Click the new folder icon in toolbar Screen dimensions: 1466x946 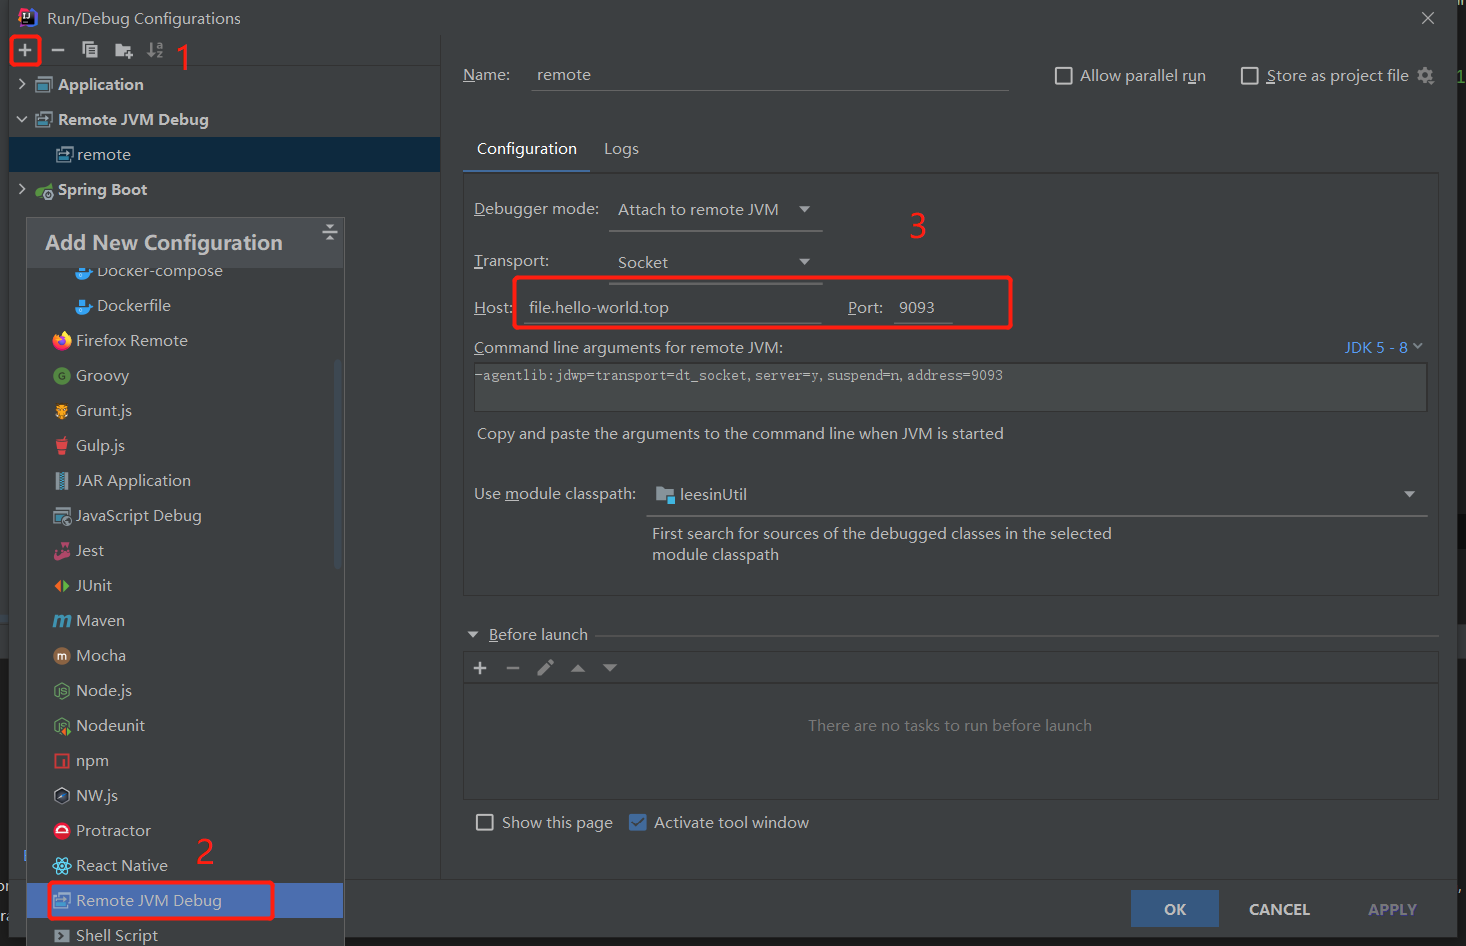pyautogui.click(x=123, y=50)
